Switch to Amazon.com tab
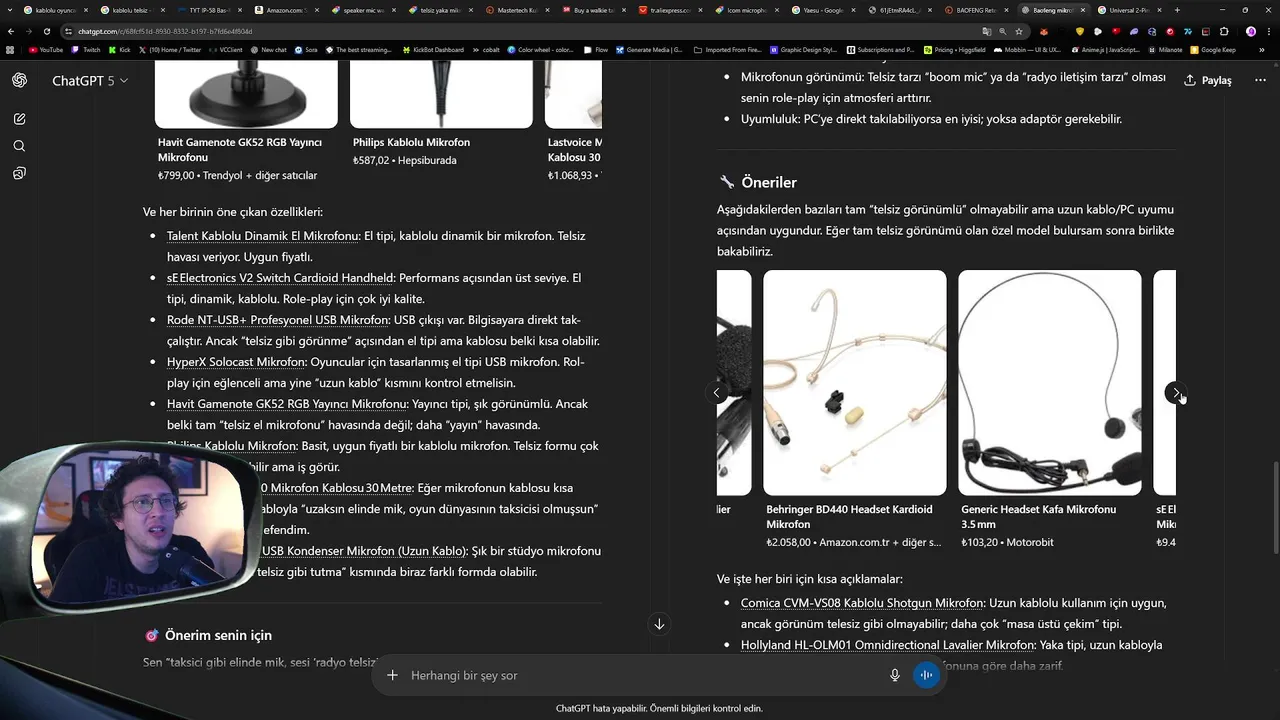The image size is (1280, 720). (x=284, y=10)
